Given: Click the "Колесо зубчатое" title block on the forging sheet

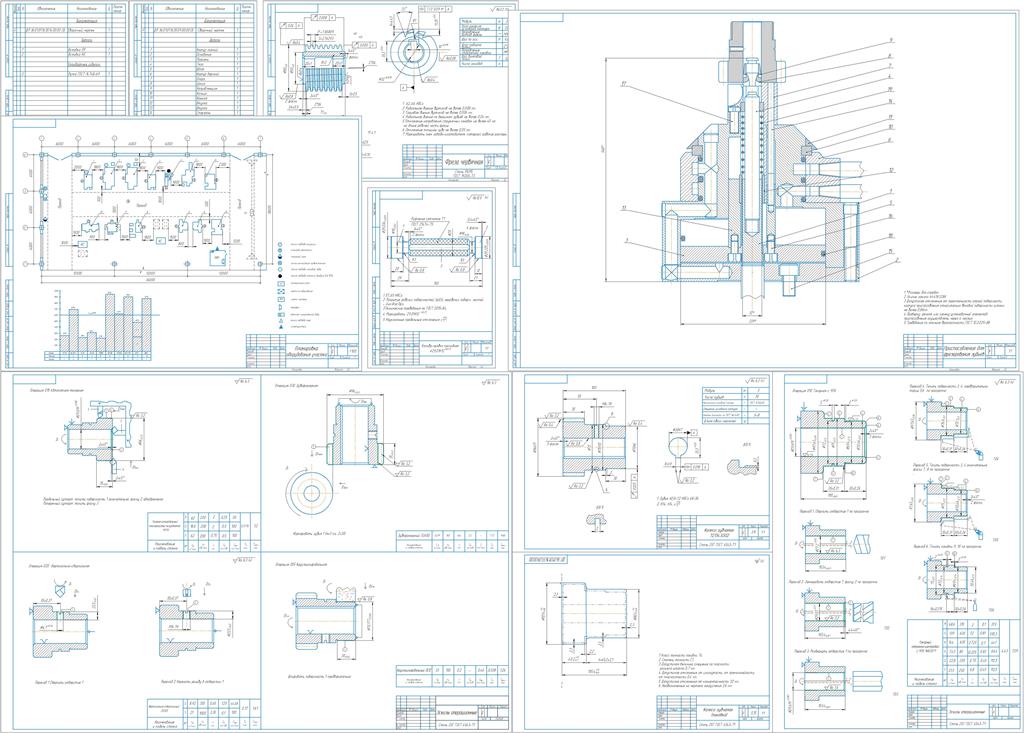Looking at the screenshot, I should click(713, 712).
